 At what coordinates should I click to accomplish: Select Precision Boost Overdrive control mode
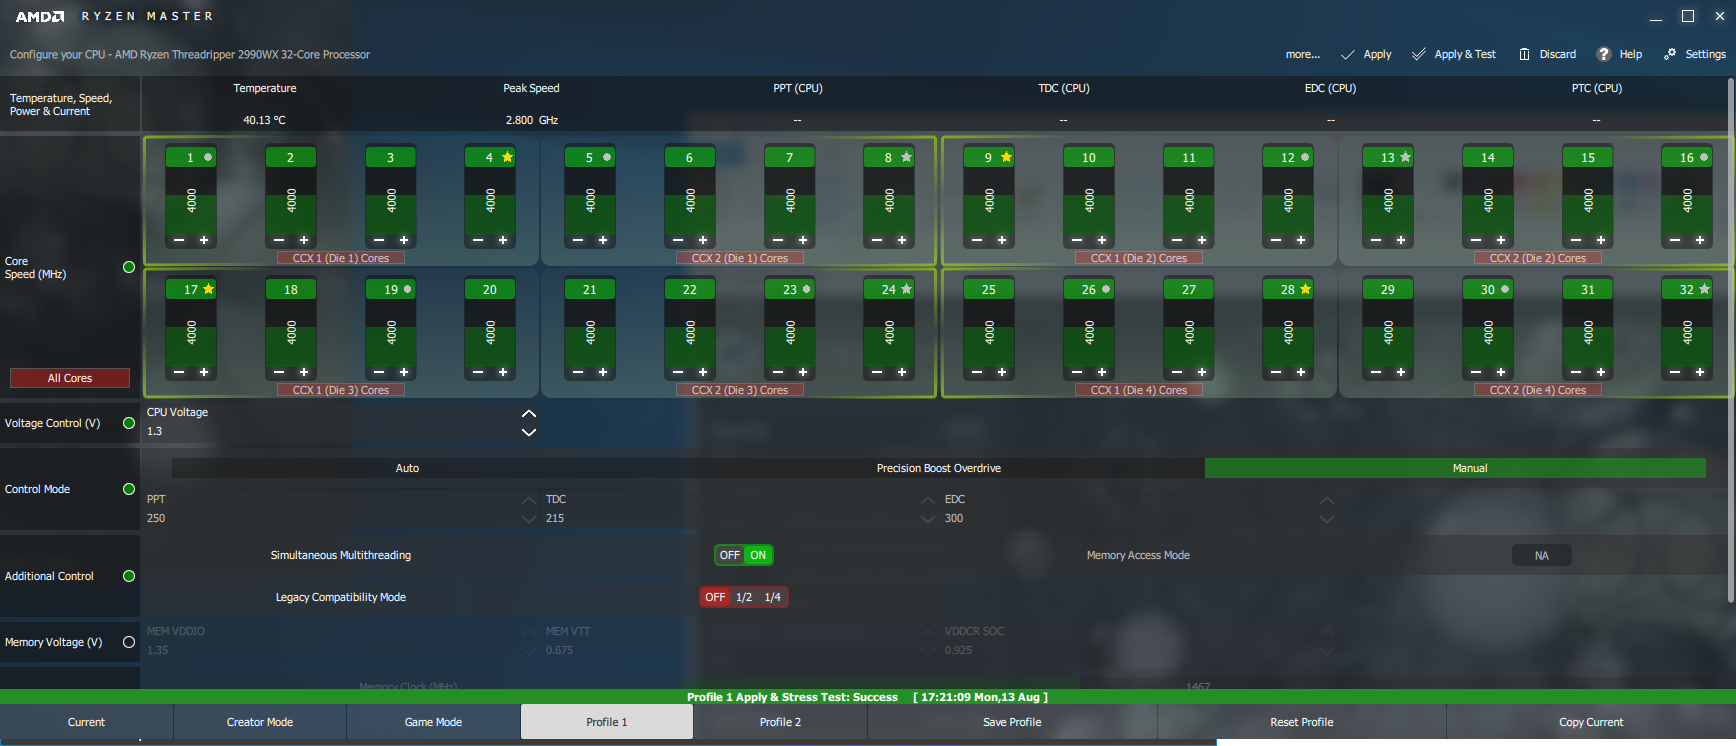[x=938, y=468]
